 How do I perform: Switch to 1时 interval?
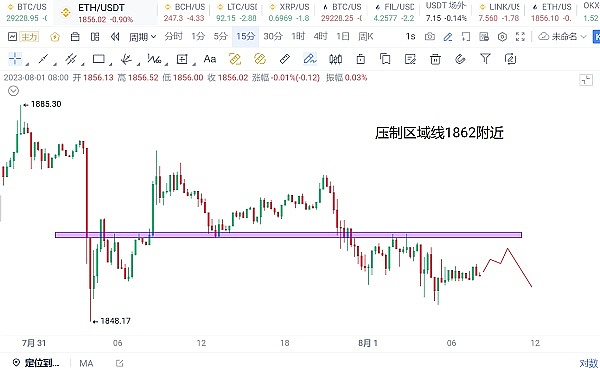point(298,36)
